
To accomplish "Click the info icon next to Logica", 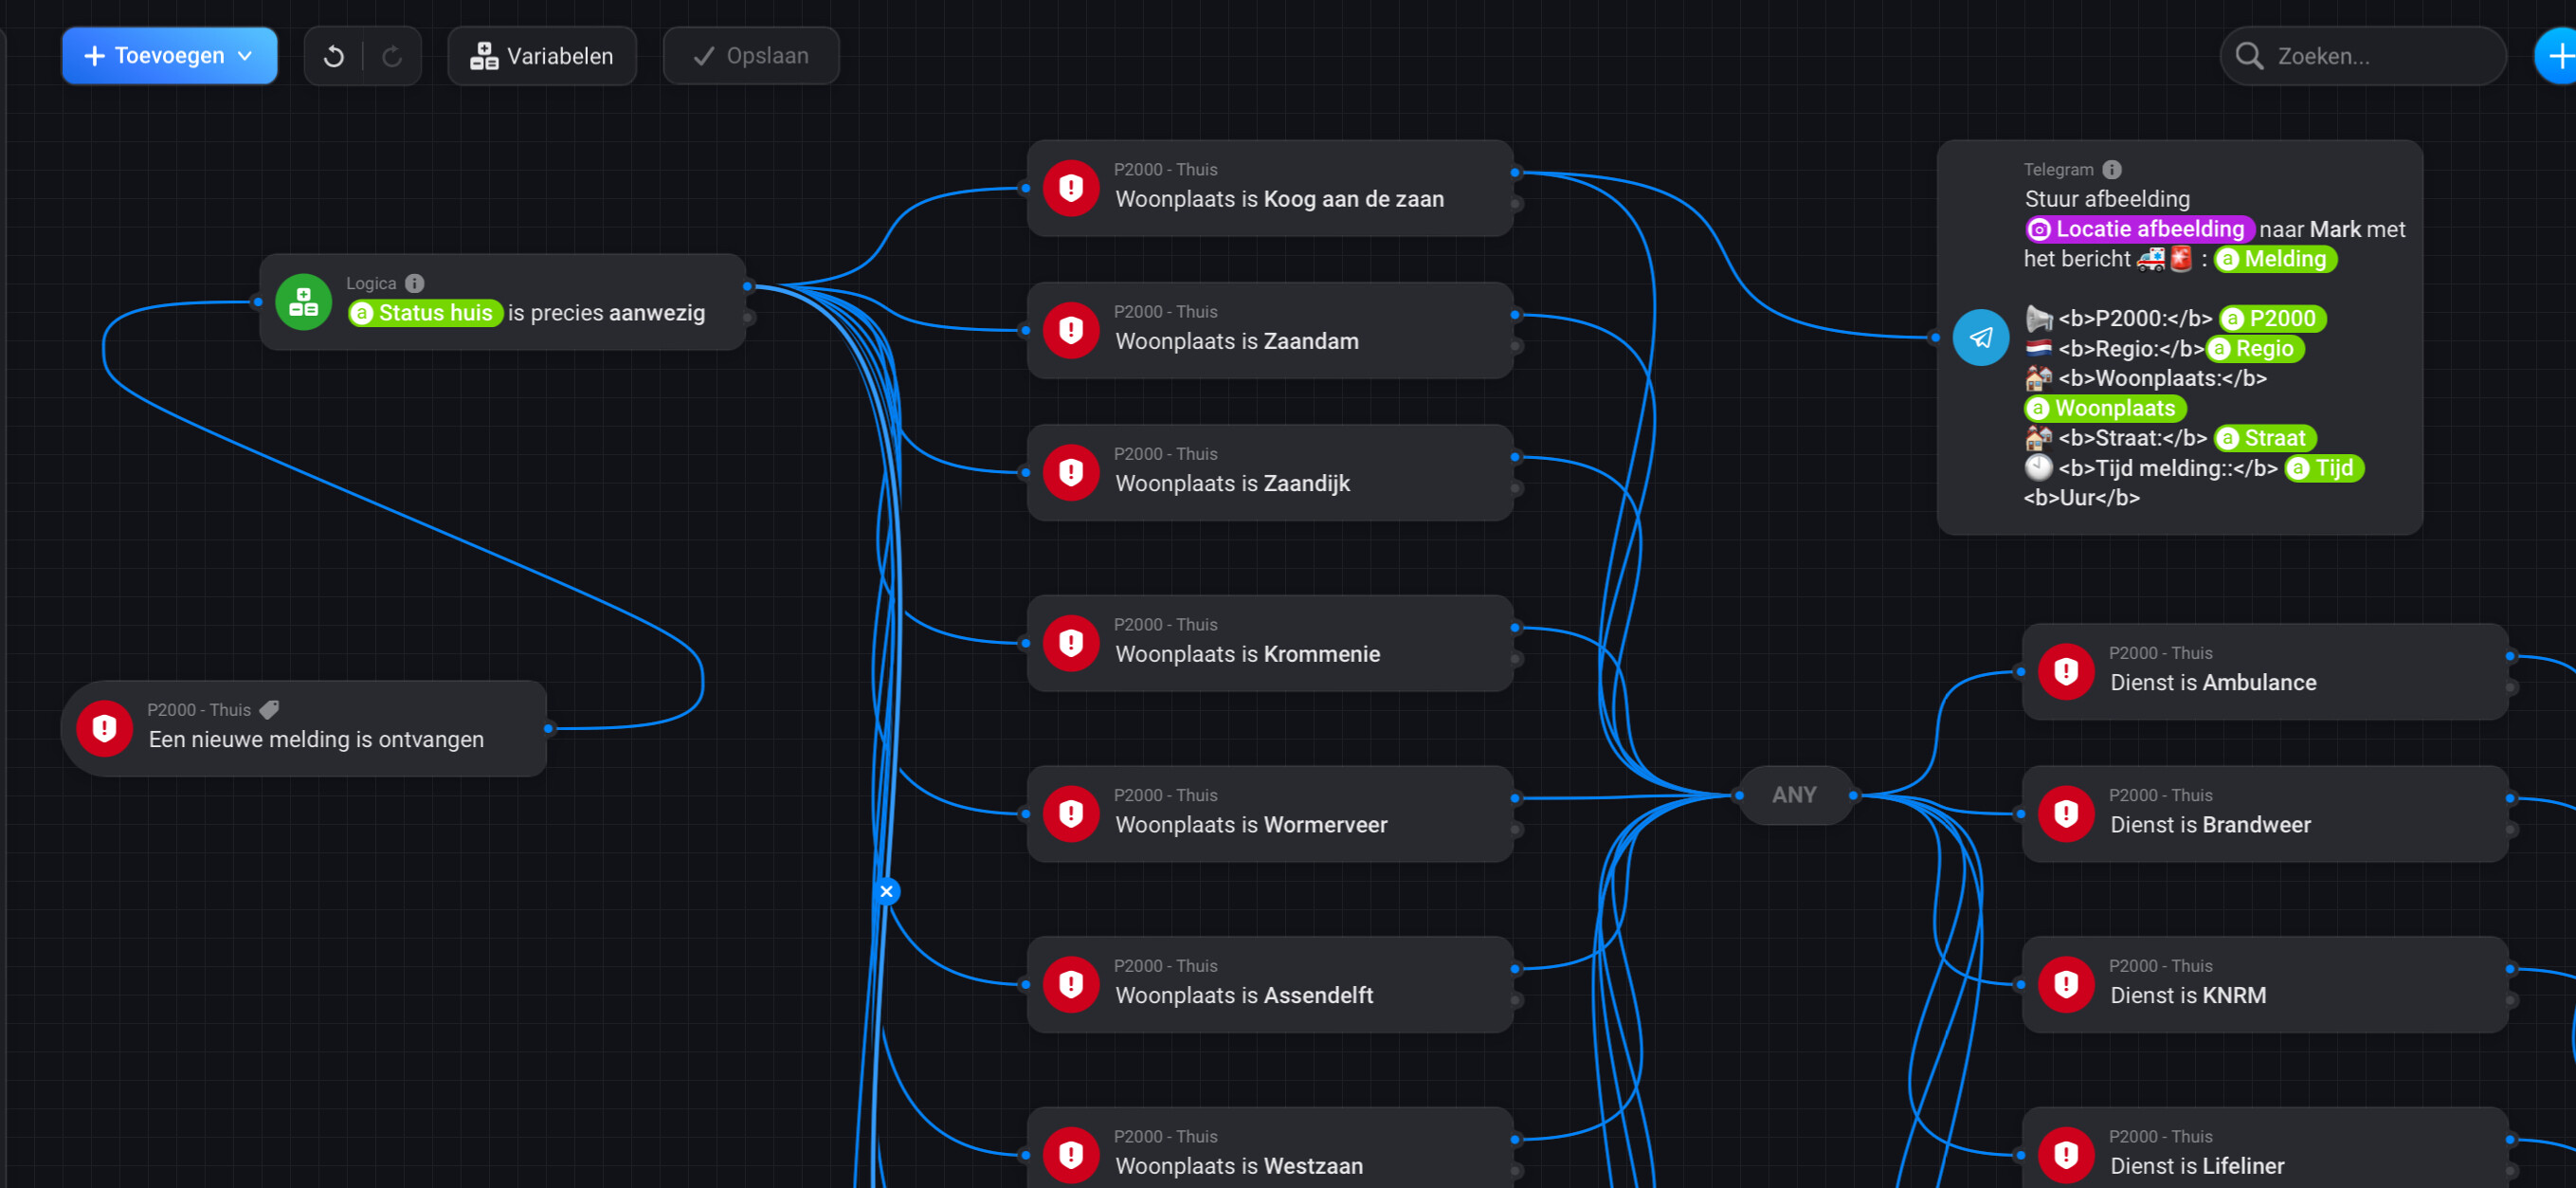I will click(x=415, y=283).
